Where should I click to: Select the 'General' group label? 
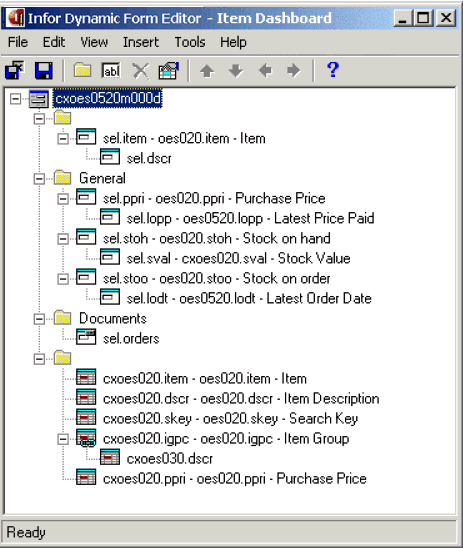pos(102,178)
